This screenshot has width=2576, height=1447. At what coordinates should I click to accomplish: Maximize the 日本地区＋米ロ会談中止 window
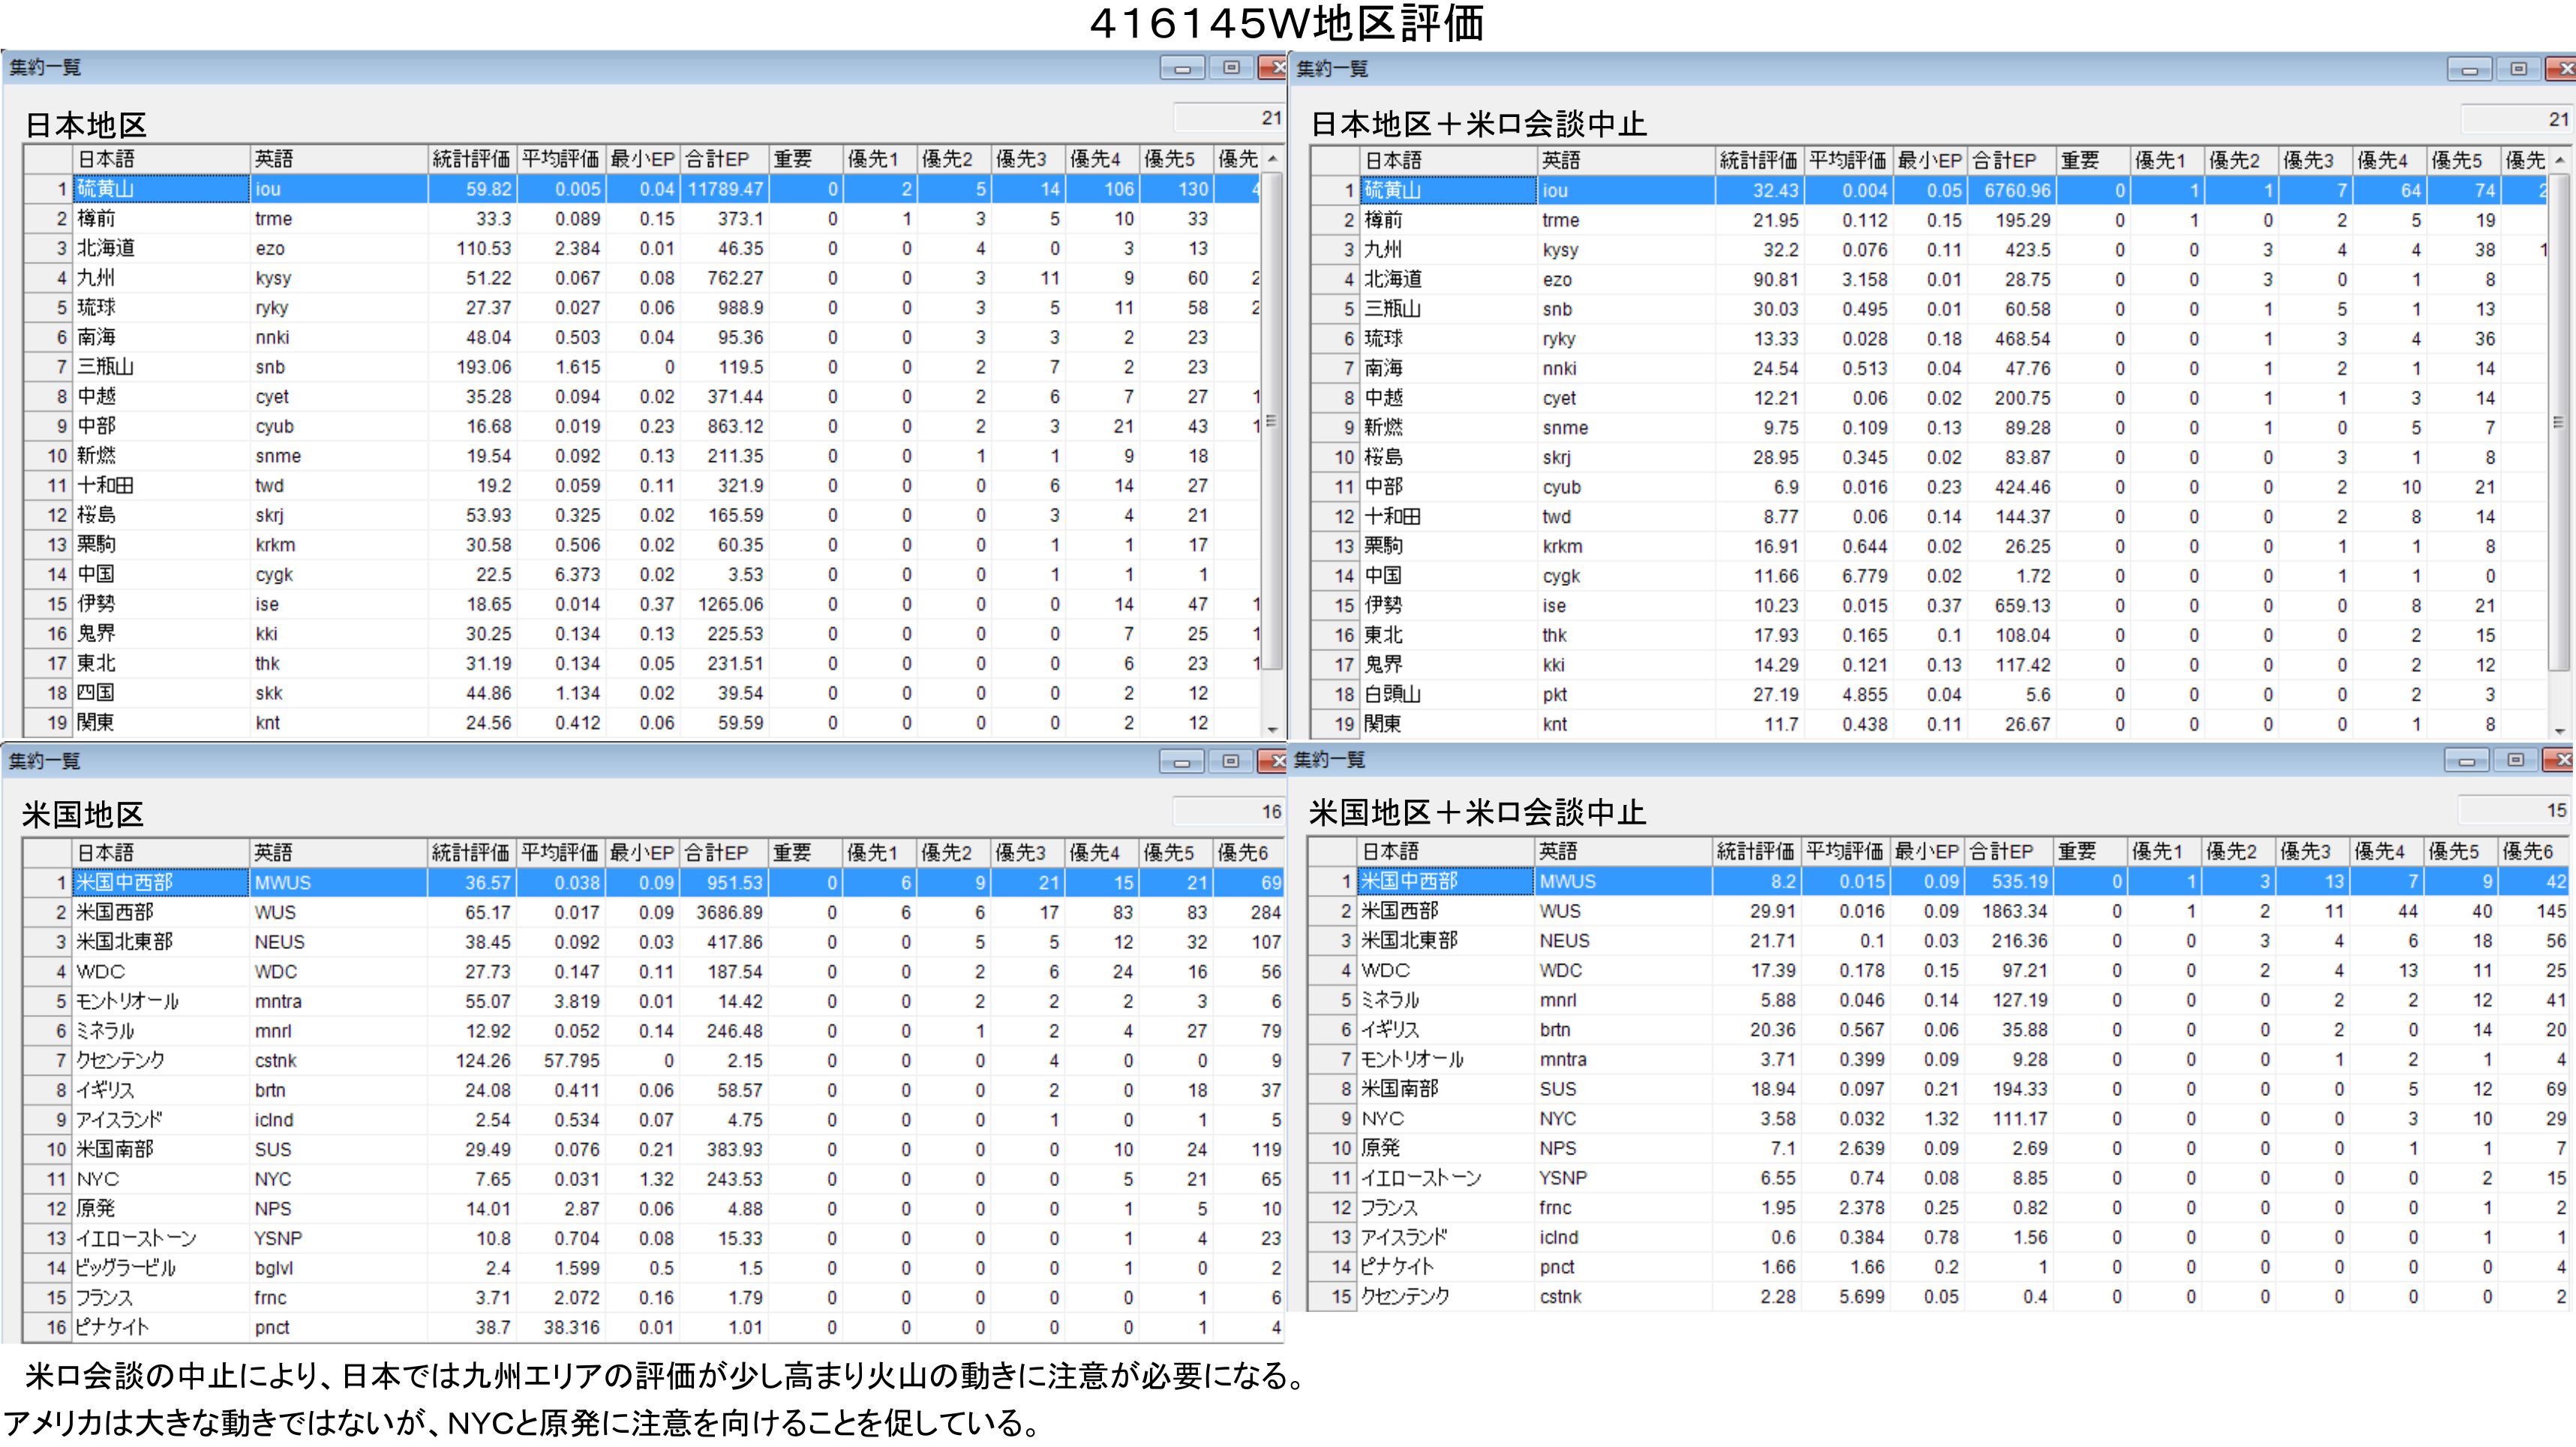[x=2518, y=69]
